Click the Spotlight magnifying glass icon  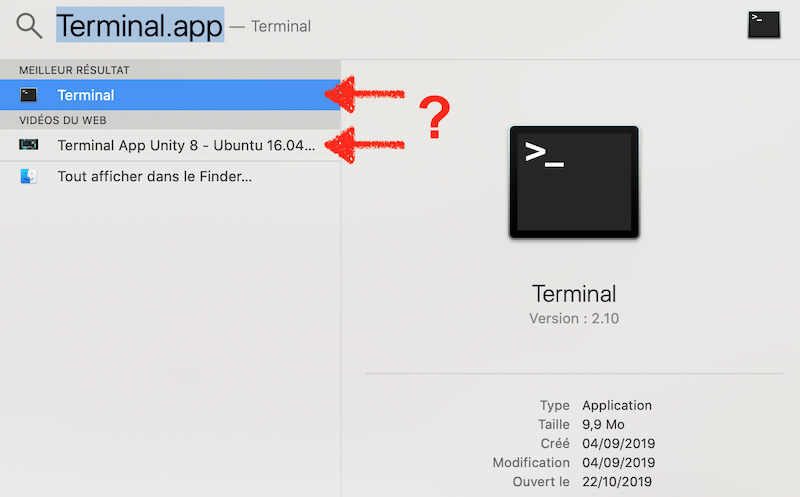click(29, 26)
